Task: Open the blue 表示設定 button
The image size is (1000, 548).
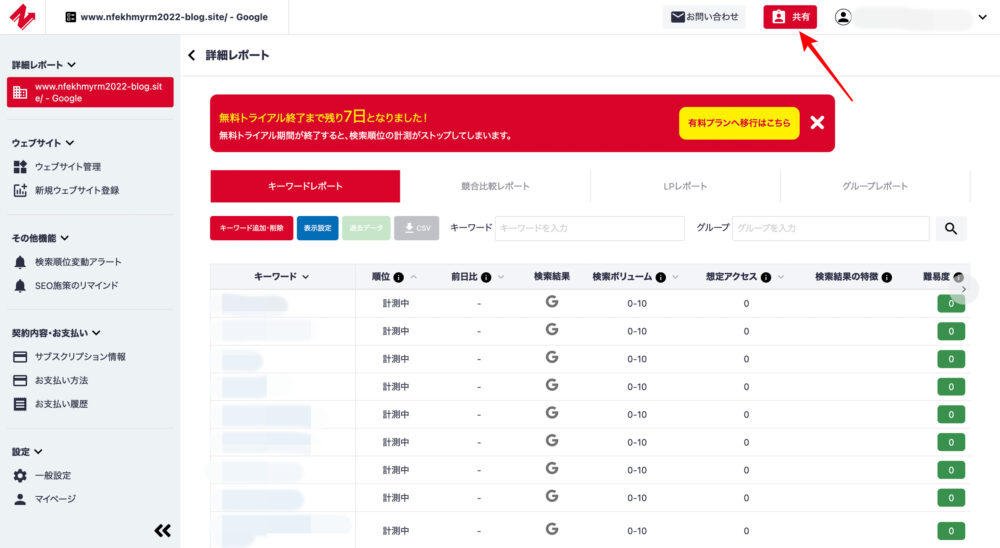Action: pyautogui.click(x=317, y=228)
